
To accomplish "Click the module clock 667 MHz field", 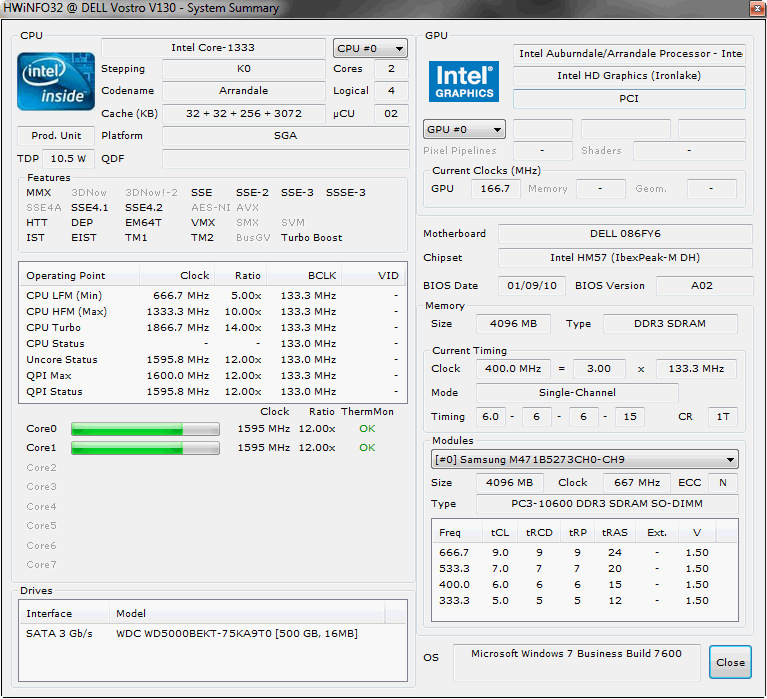I will [x=637, y=483].
